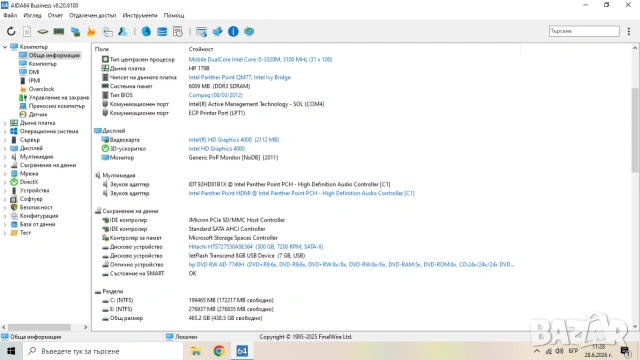Open the Отчет menu
The width and height of the screenshot is (640, 360).
55,15
